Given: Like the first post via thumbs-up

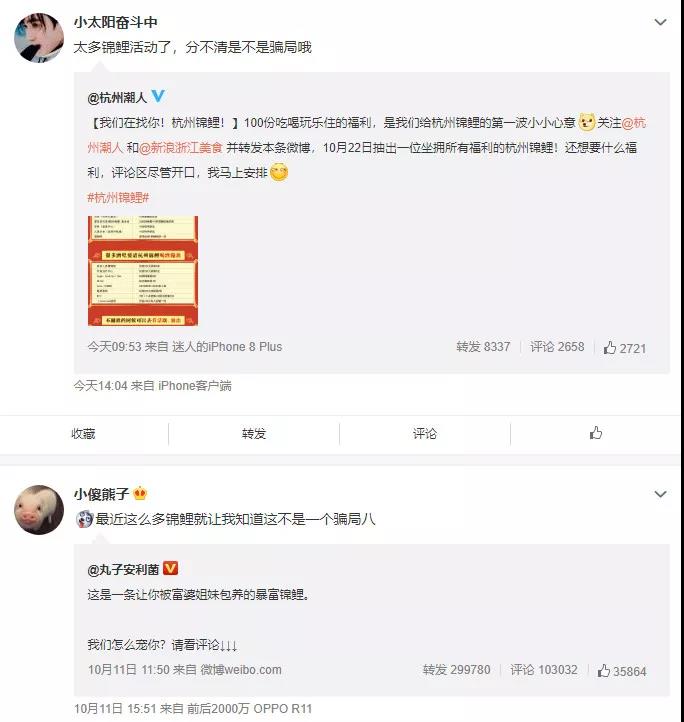Looking at the screenshot, I should [596, 433].
